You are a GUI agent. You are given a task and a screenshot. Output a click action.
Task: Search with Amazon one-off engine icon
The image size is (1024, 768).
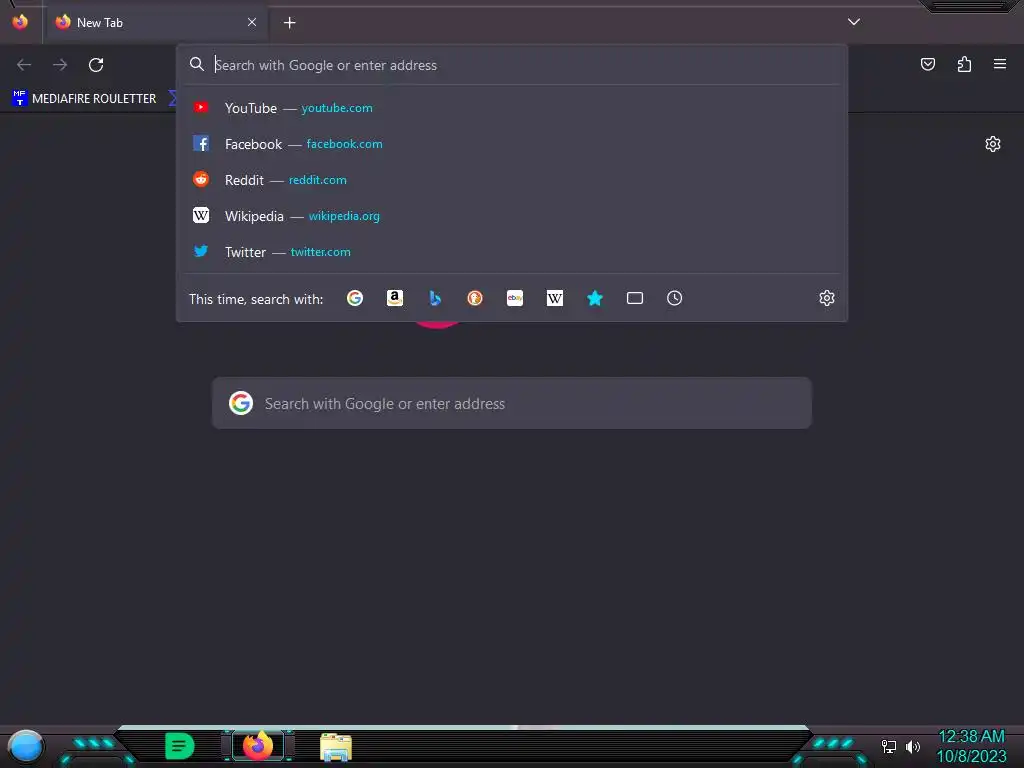[x=394, y=298]
